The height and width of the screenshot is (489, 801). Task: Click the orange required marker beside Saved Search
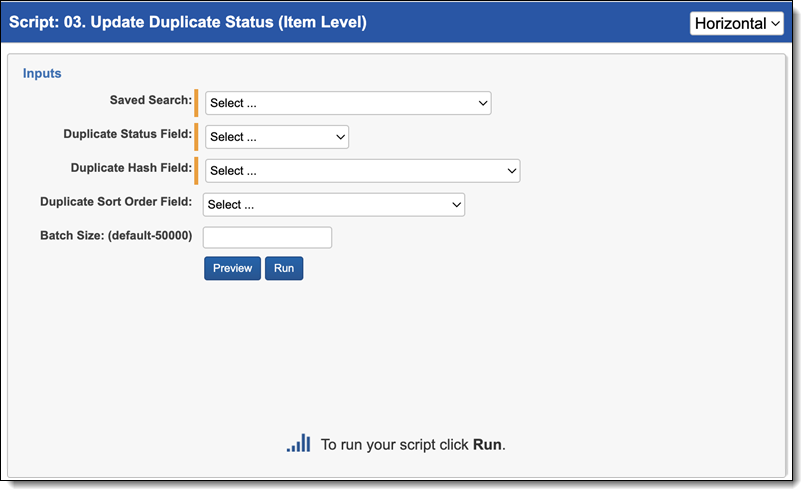point(196,103)
